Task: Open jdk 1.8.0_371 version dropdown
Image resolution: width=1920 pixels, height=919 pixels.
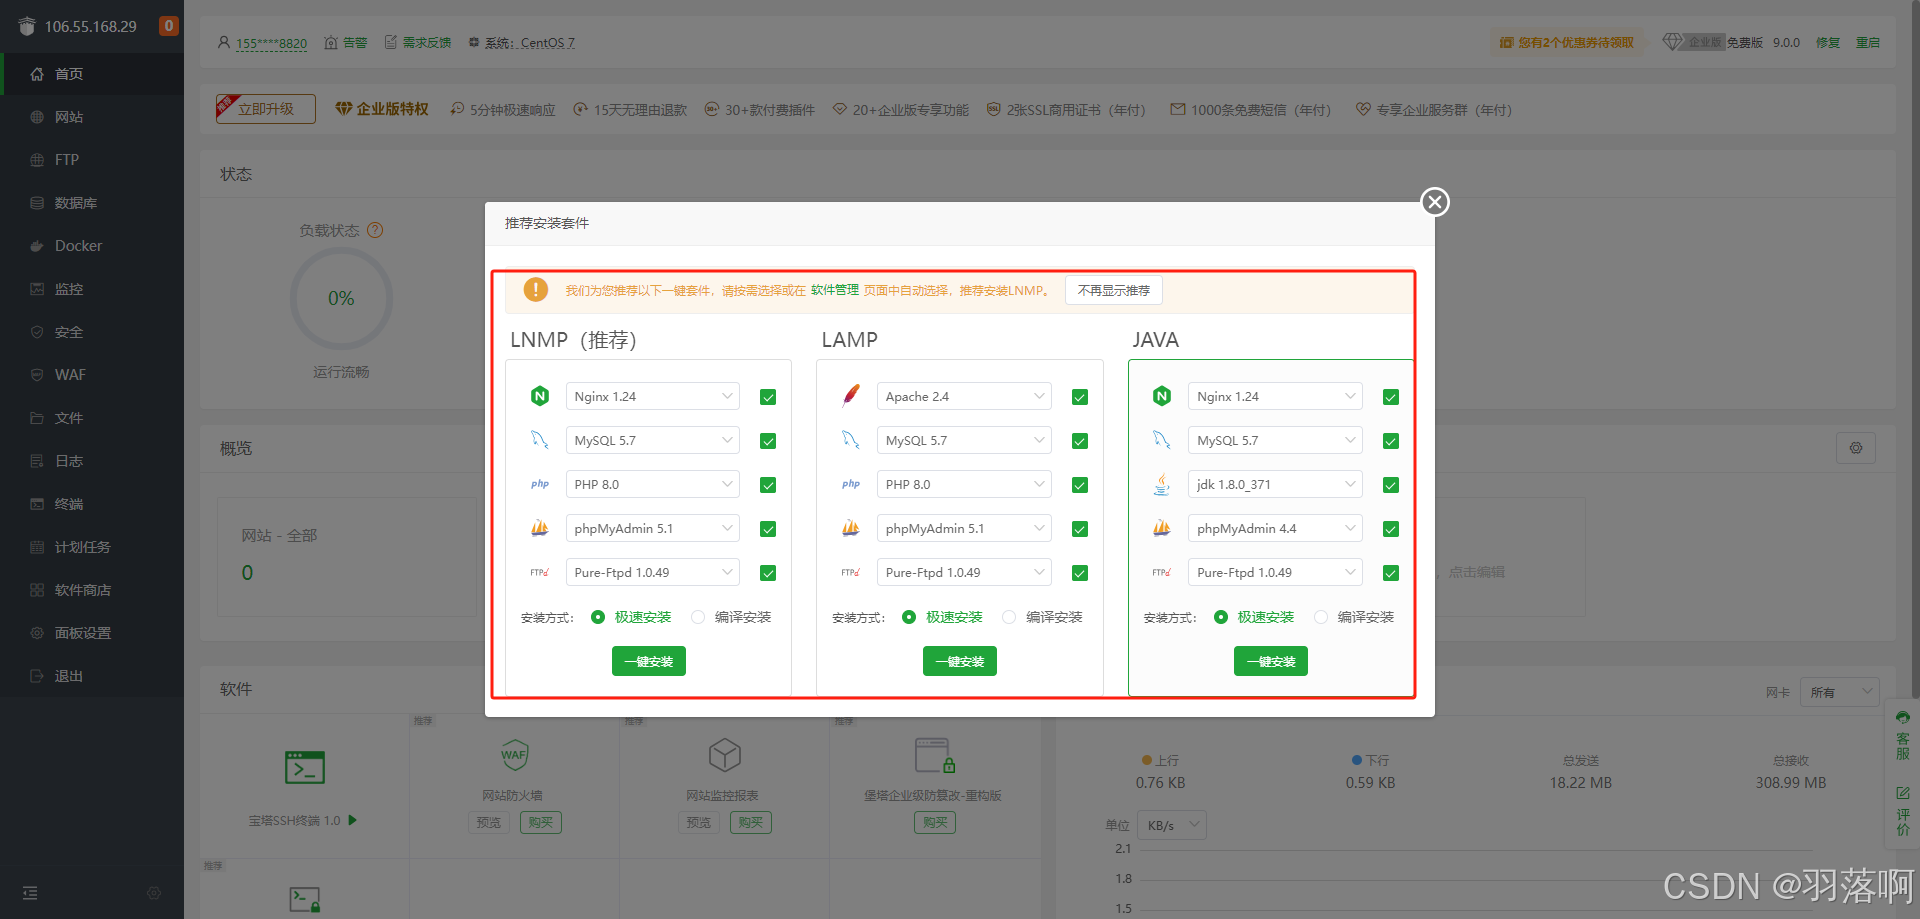Action: (1275, 484)
